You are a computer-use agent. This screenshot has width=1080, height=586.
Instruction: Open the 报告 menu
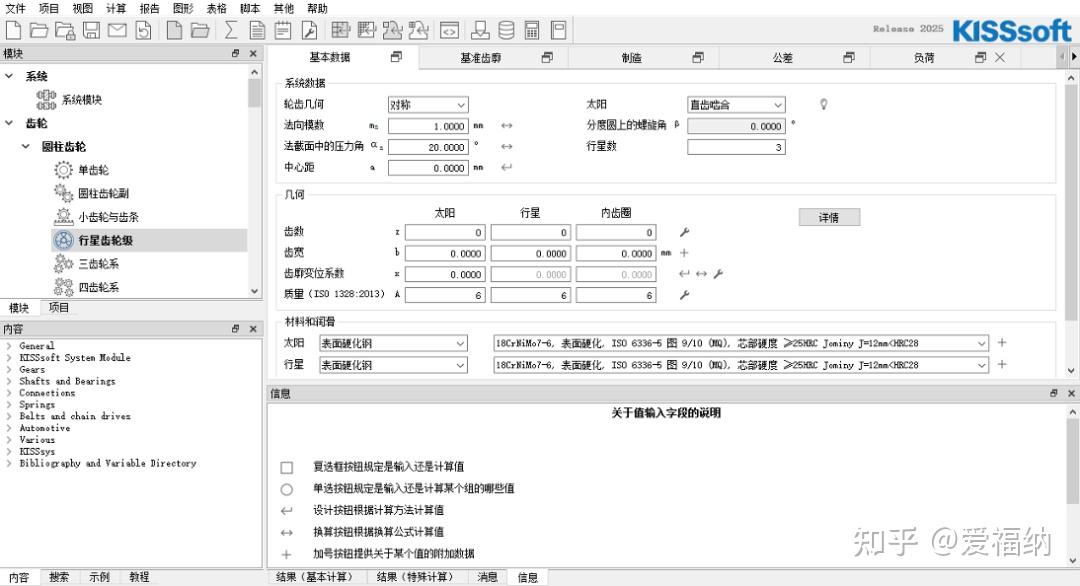click(149, 8)
